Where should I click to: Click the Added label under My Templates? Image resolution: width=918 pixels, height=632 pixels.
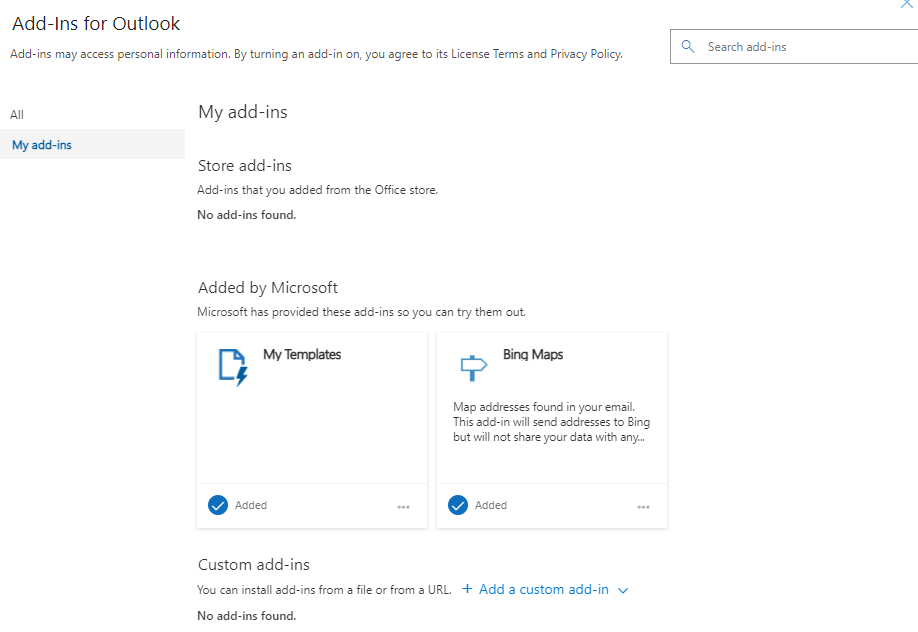[251, 505]
